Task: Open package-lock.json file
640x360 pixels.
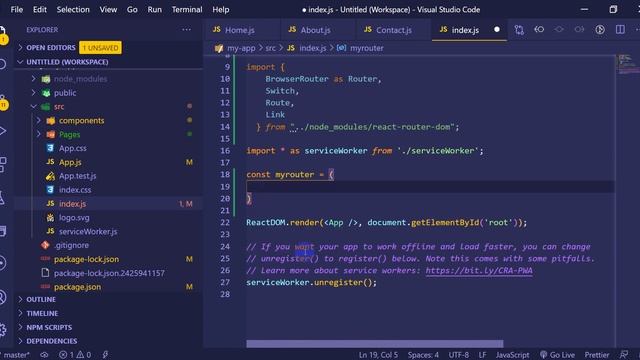Action: [x=86, y=259]
